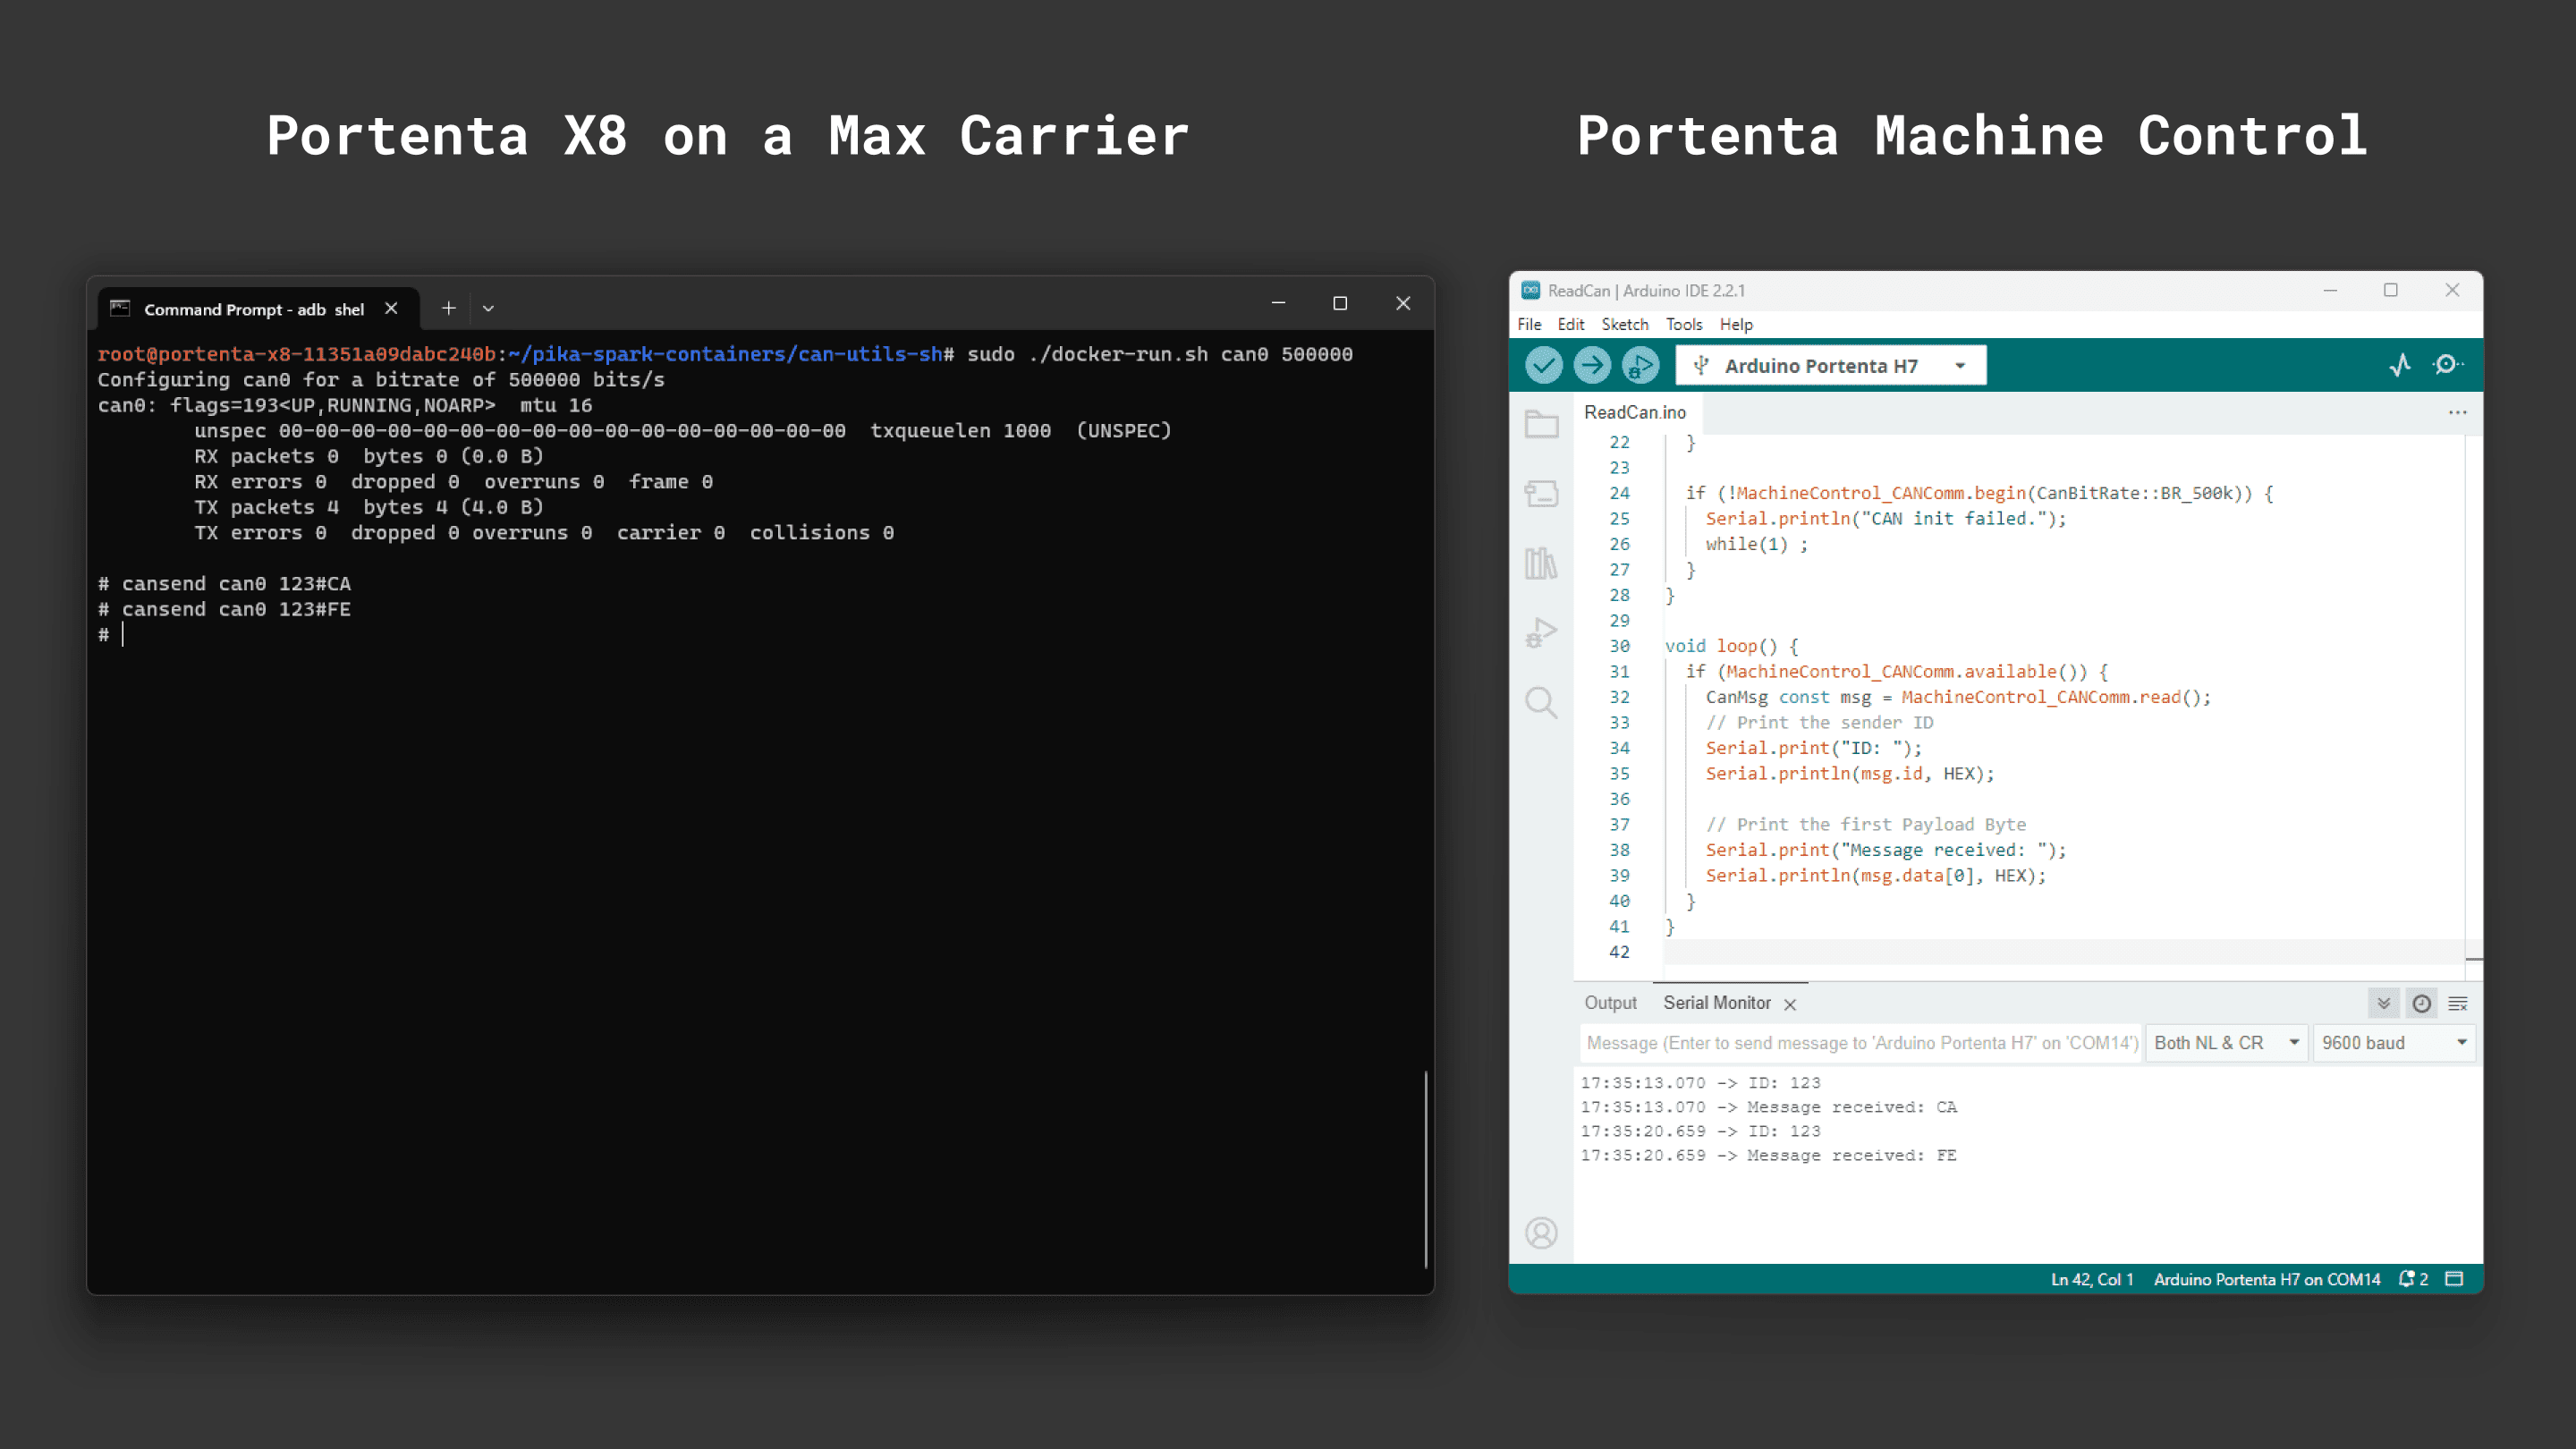Open Serial Monitor magnifier icon in toolbar
This screenshot has height=1449, width=2576.
tap(2447, 365)
